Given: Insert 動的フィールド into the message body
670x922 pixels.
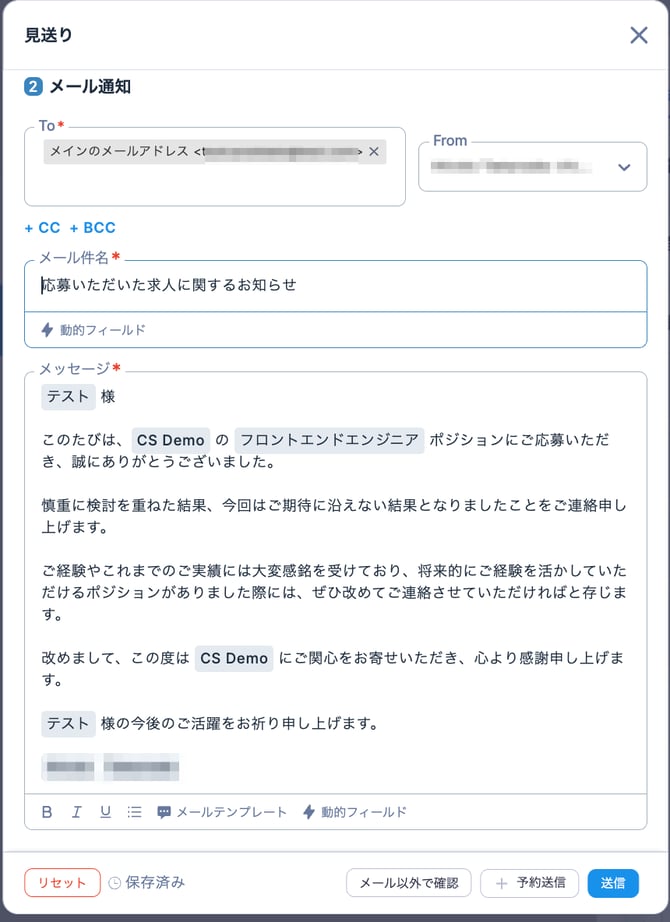Looking at the screenshot, I should point(354,812).
